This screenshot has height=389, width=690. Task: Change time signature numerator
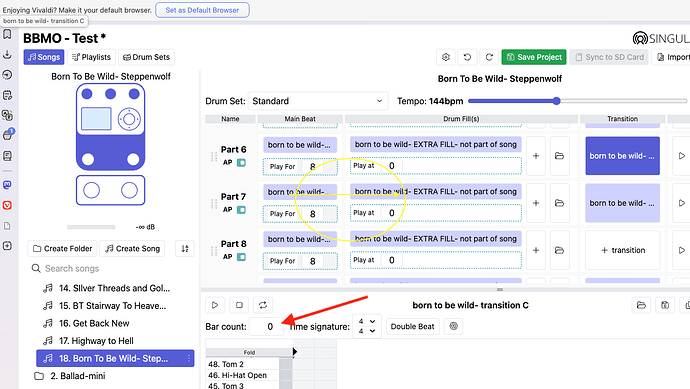[367, 322]
